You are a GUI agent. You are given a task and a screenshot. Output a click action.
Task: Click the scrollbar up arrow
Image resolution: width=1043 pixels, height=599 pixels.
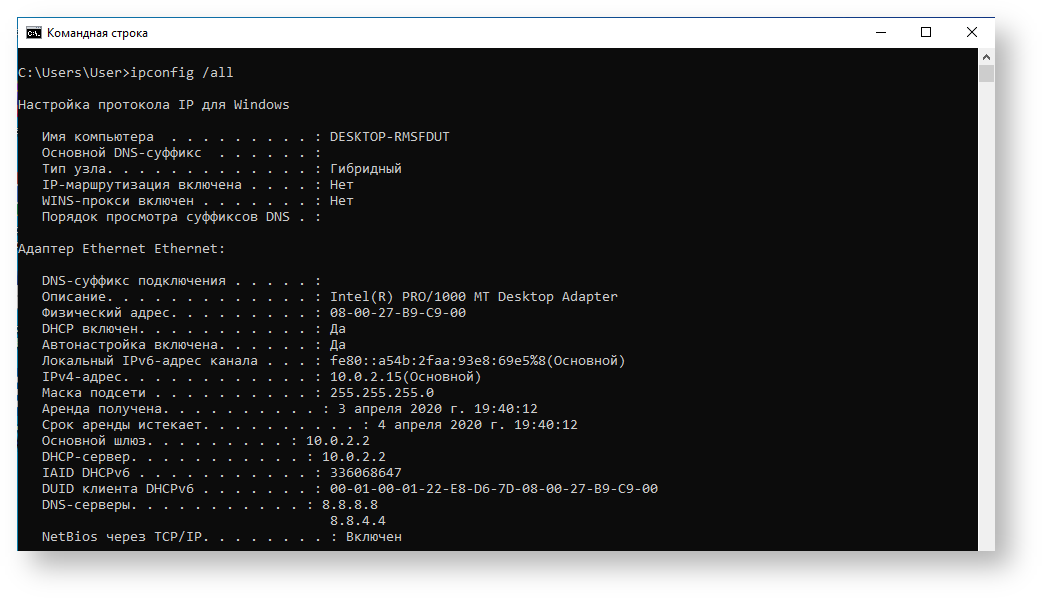(x=986, y=57)
